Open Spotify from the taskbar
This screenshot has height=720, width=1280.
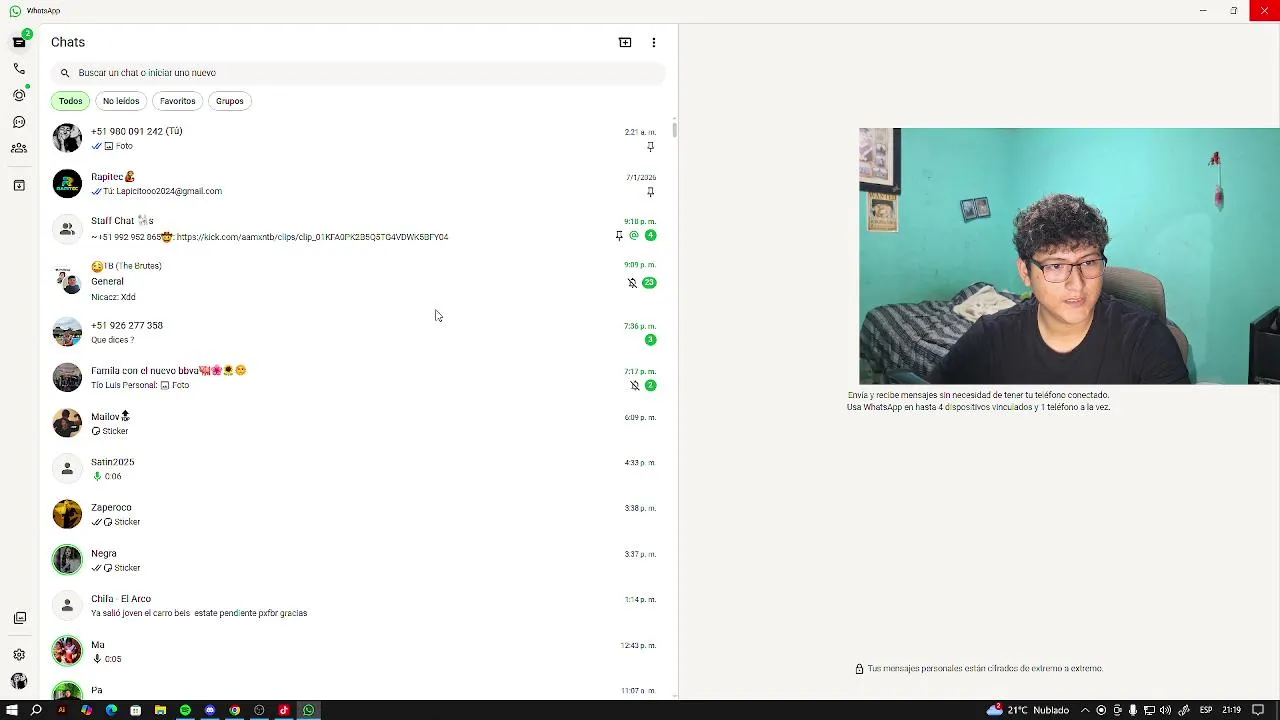[185, 710]
